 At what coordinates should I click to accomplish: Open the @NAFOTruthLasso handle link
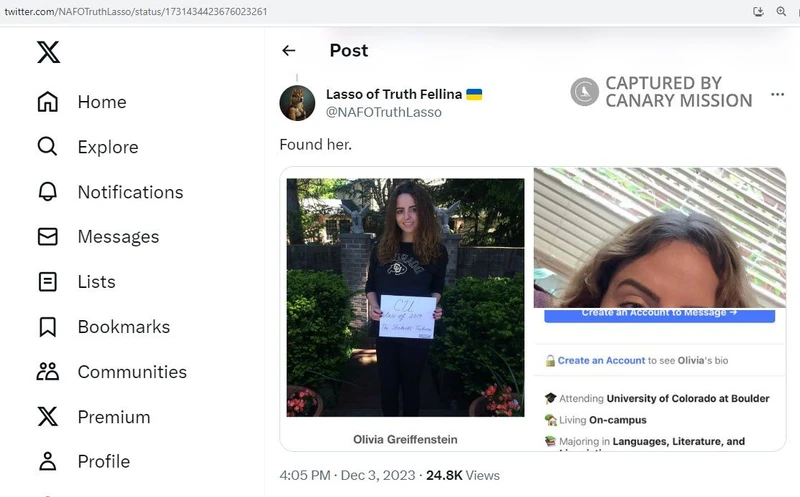[x=384, y=112]
